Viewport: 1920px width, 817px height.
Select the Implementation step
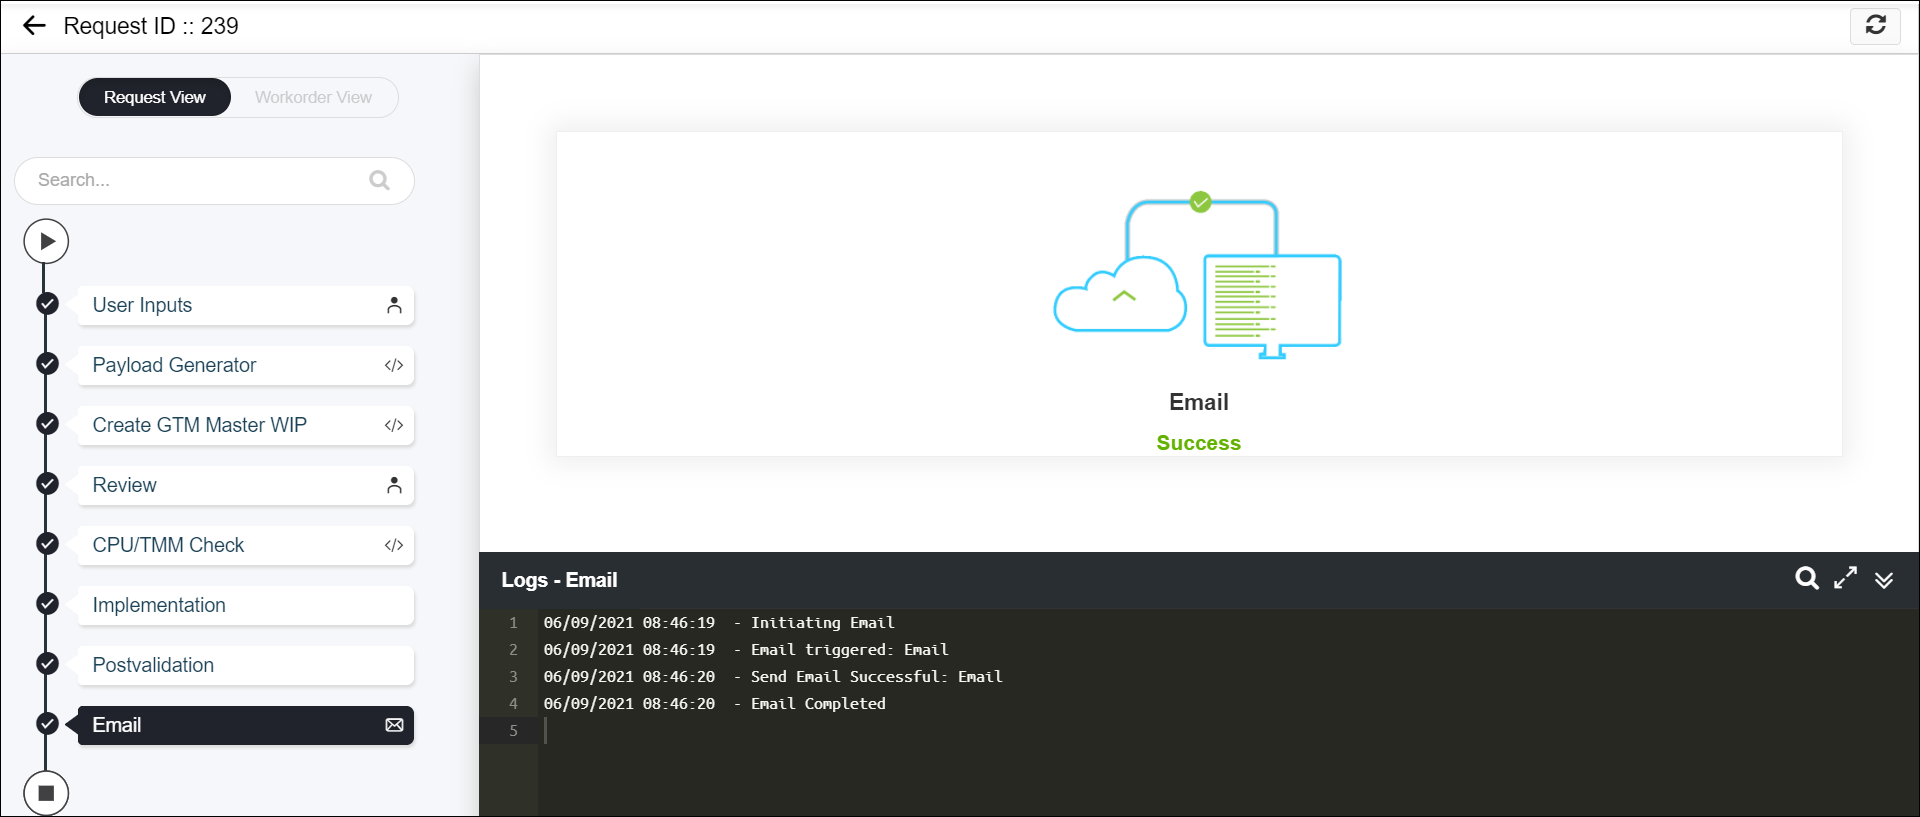[x=245, y=605]
